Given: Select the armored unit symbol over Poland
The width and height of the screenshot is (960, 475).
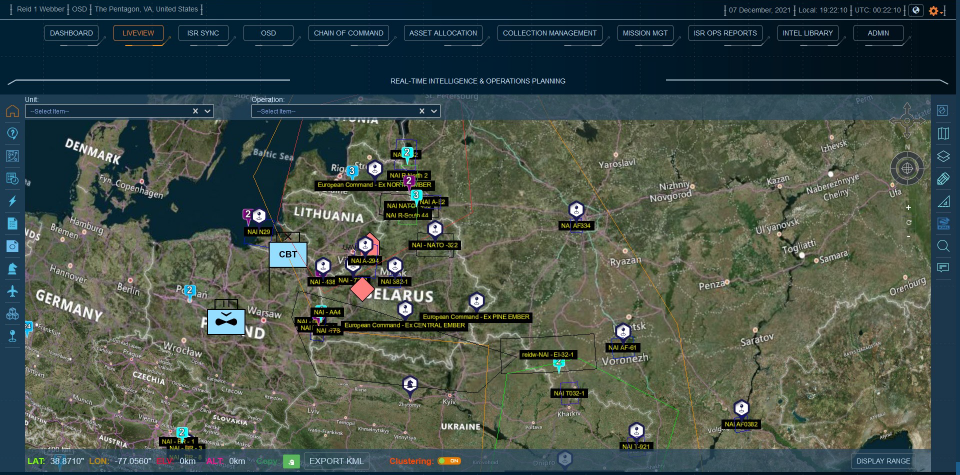Looking at the screenshot, I should pyautogui.click(x=226, y=321).
